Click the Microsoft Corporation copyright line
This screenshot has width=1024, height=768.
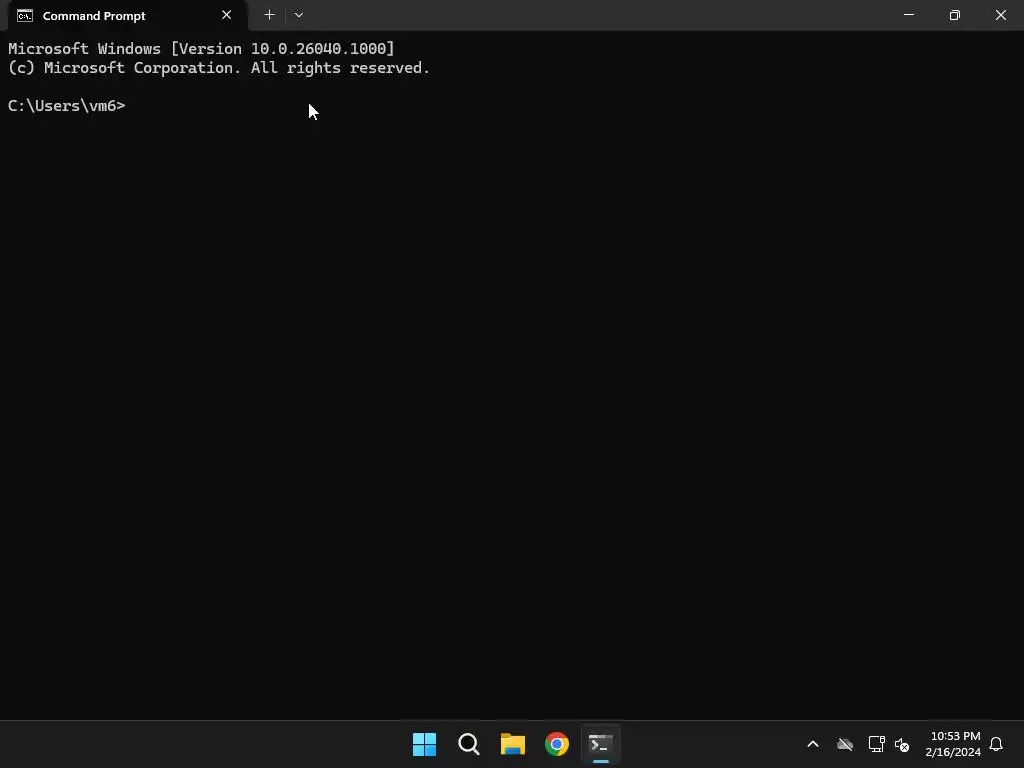(x=219, y=68)
